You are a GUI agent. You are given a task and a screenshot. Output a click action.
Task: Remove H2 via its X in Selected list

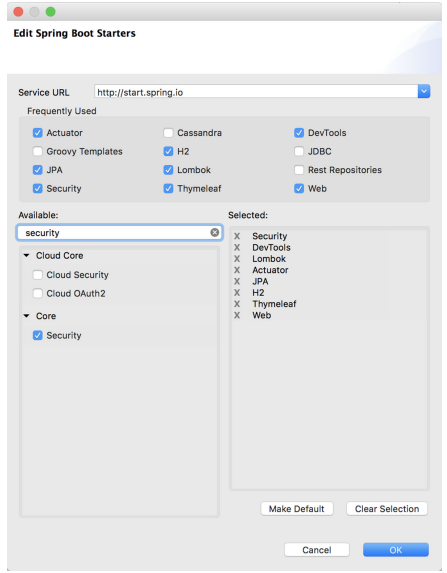coord(237,293)
